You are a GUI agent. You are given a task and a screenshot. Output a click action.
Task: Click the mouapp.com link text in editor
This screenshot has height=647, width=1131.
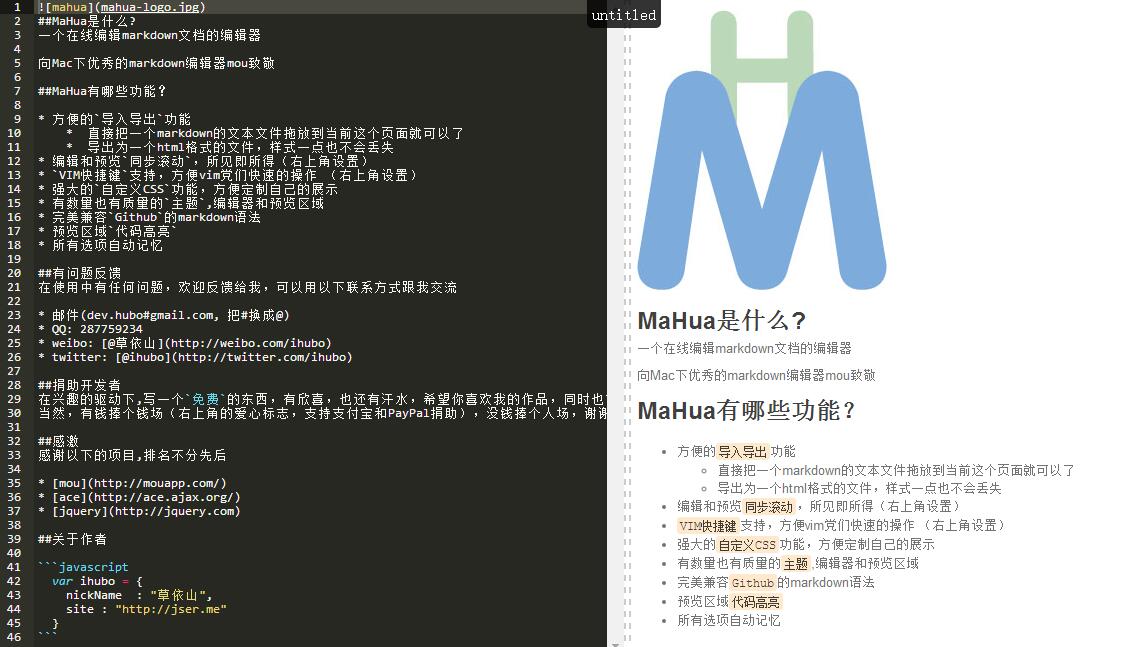(157, 483)
